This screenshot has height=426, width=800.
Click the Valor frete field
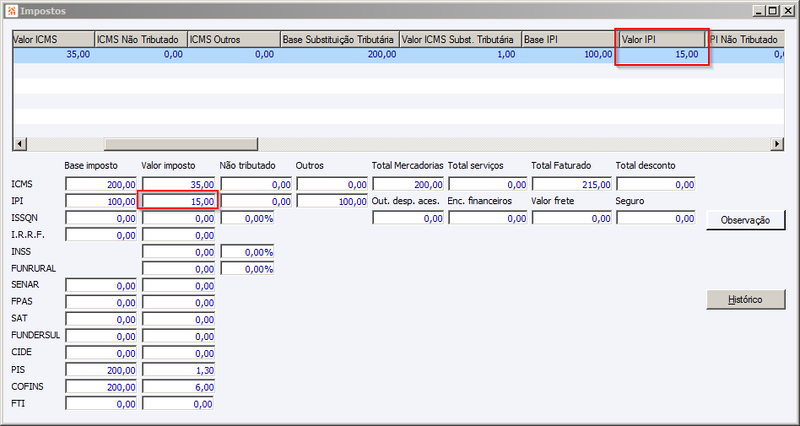point(572,218)
